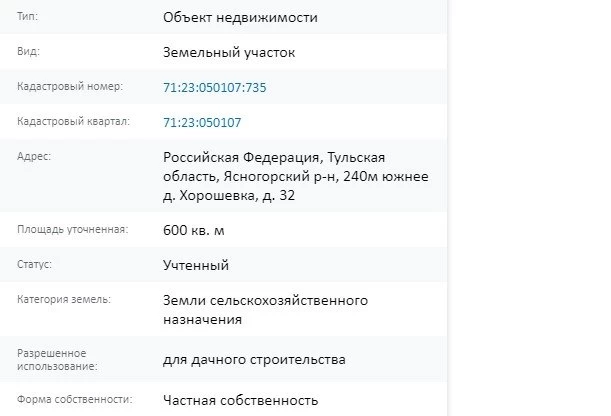The width and height of the screenshot is (611, 416).
Task: Click the 'Категория земель:' label
Action: [x=64, y=300]
